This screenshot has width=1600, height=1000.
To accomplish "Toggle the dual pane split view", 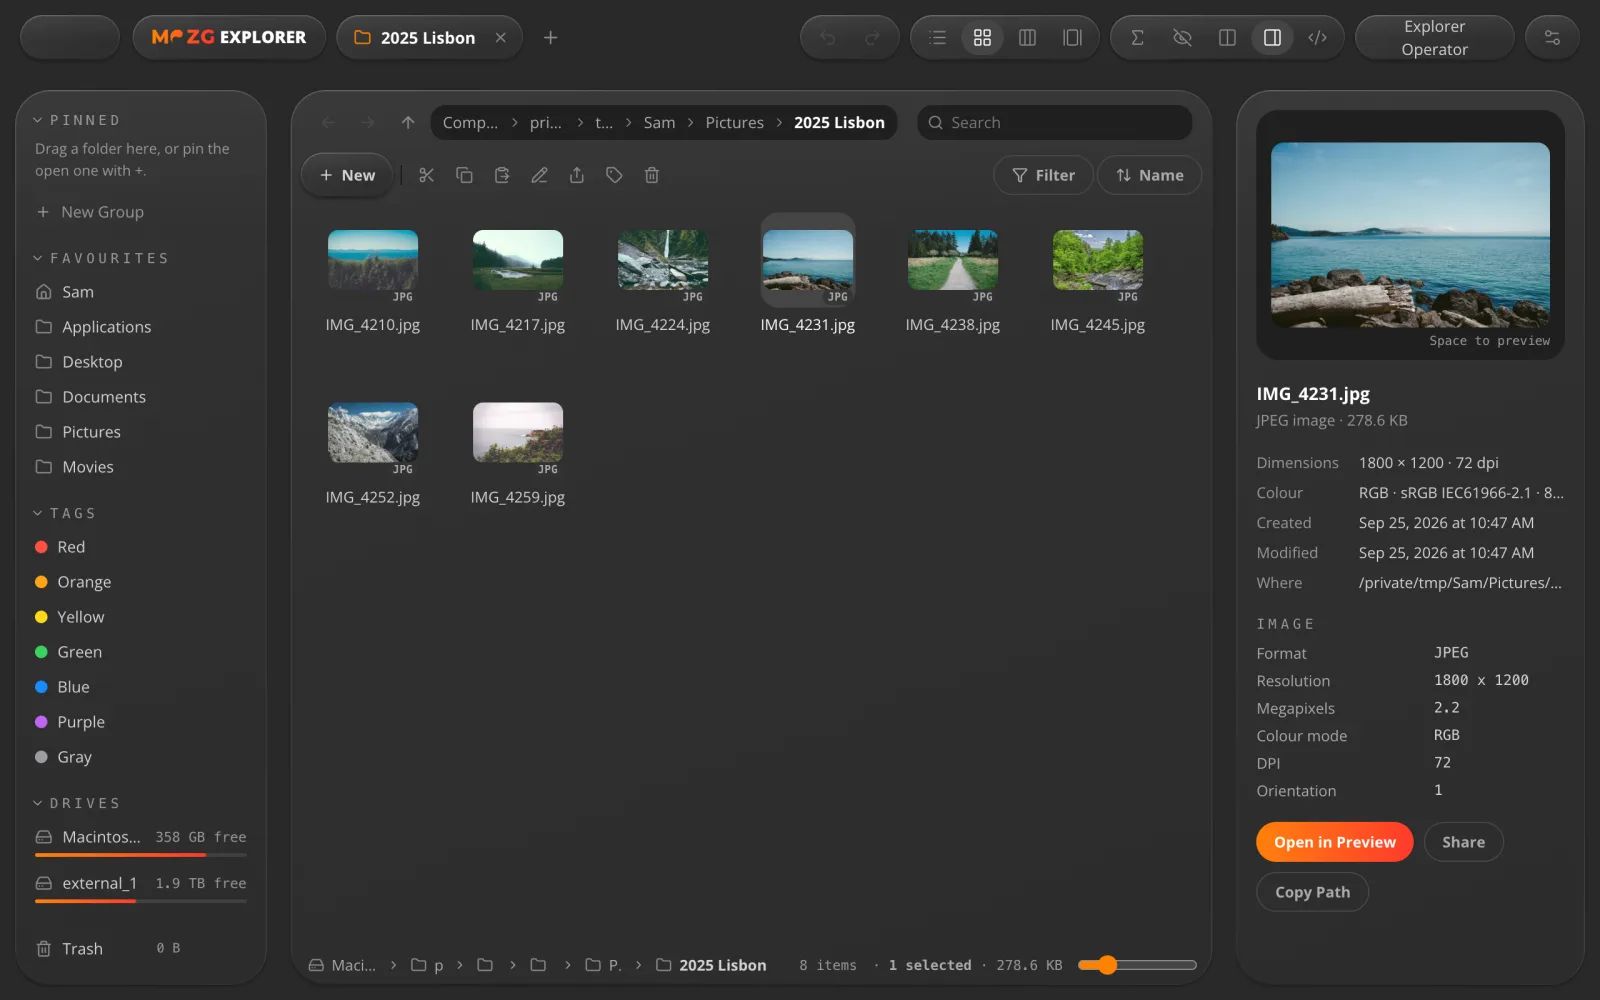I will pos(1227,38).
